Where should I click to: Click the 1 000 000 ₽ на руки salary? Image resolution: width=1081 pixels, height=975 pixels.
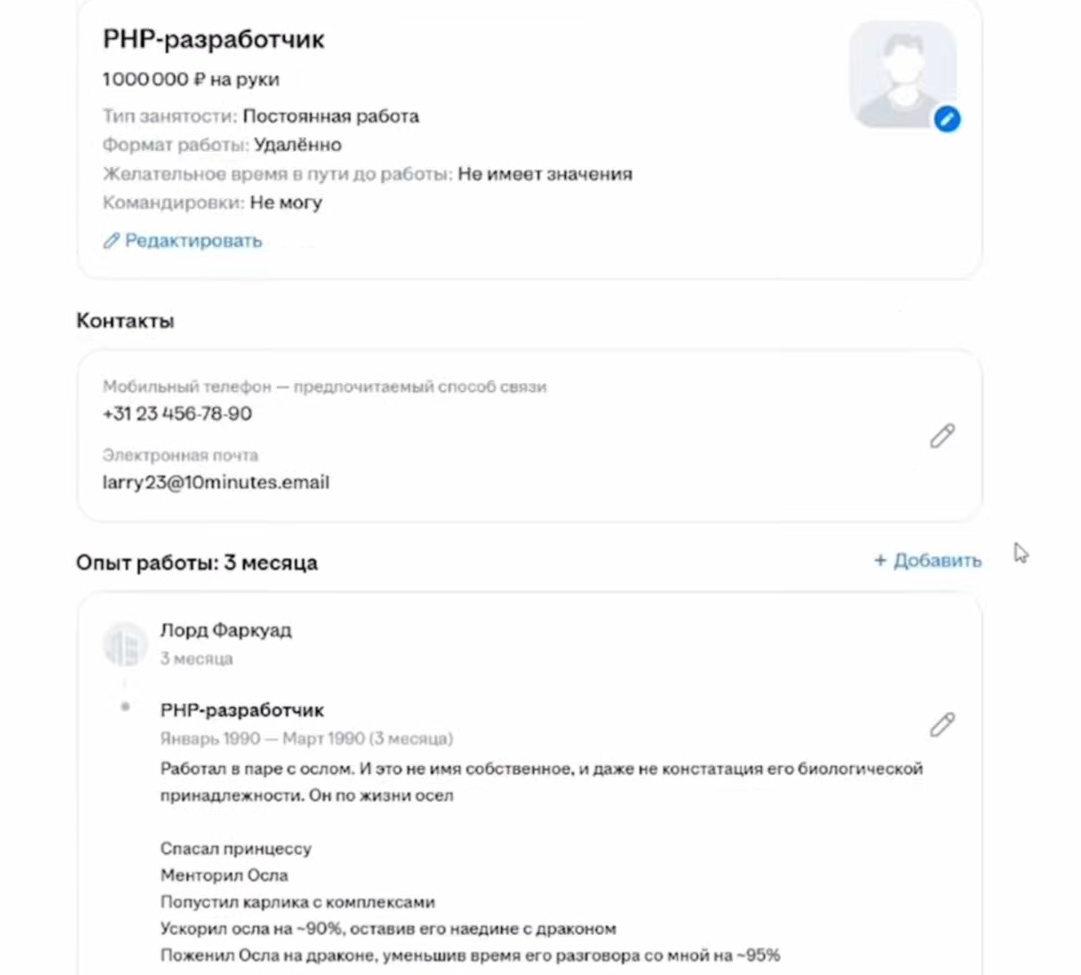click(191, 79)
